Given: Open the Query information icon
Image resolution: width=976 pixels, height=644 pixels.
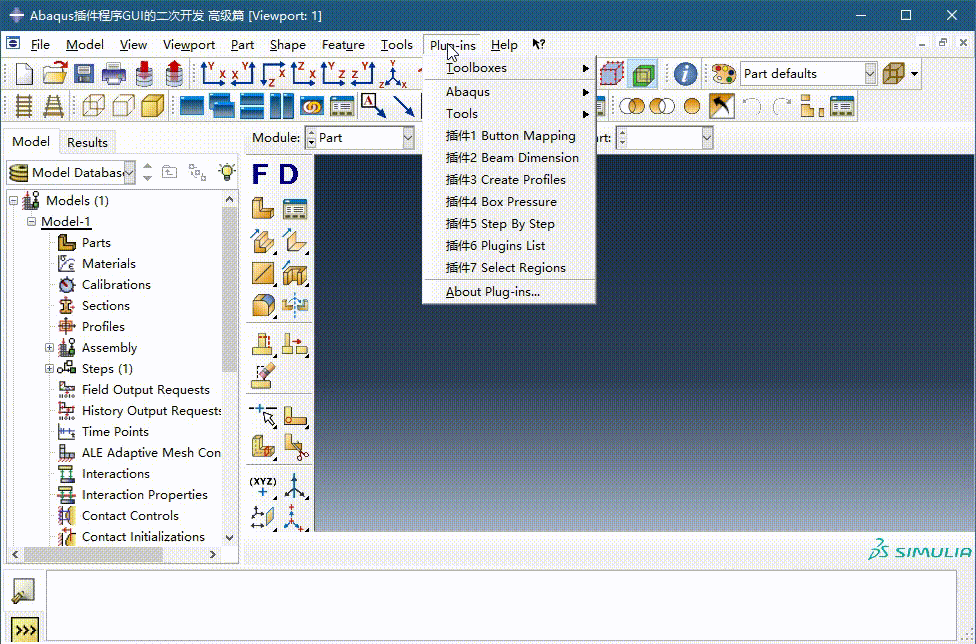Looking at the screenshot, I should coord(685,74).
